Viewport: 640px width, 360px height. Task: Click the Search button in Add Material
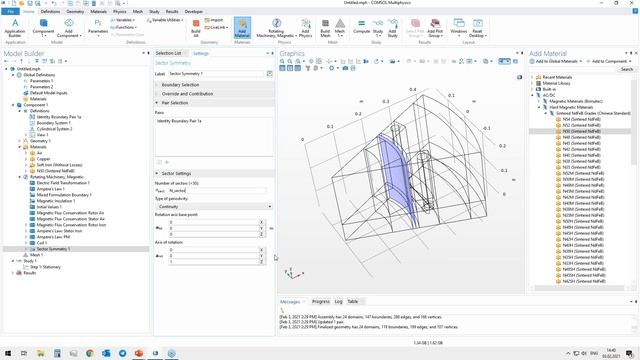pyautogui.click(x=627, y=69)
